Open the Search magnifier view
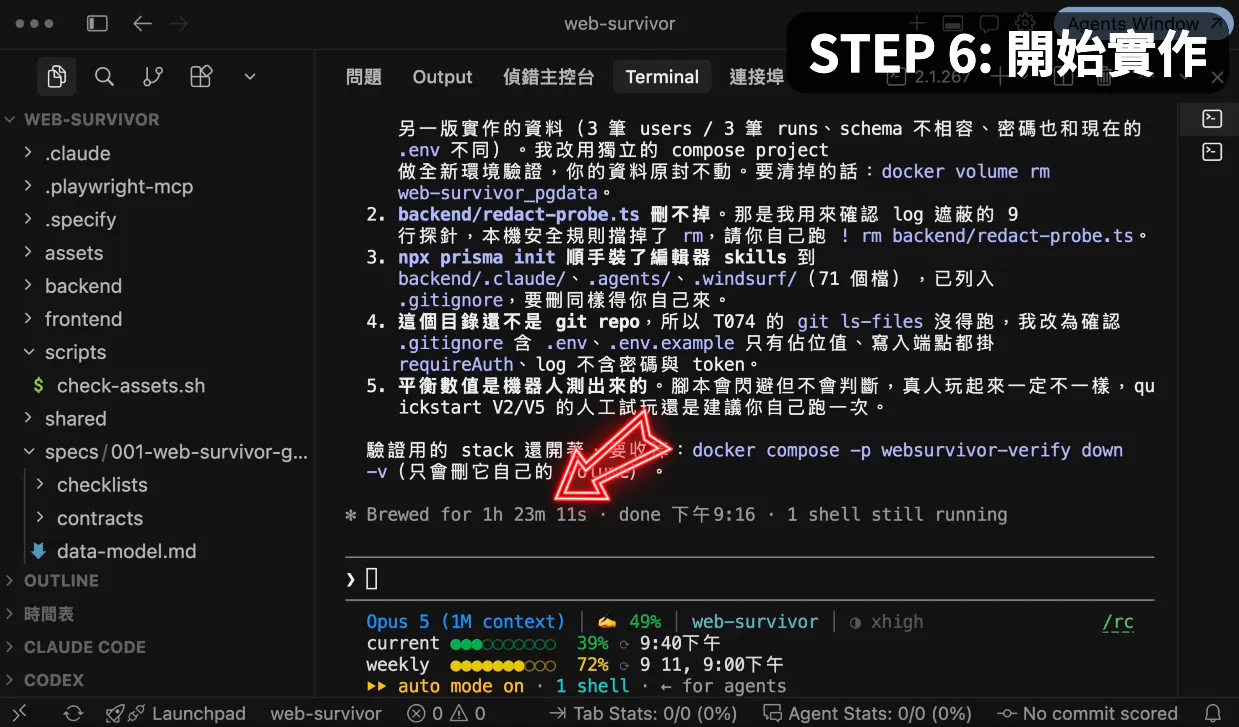1239x727 pixels. tap(104, 76)
